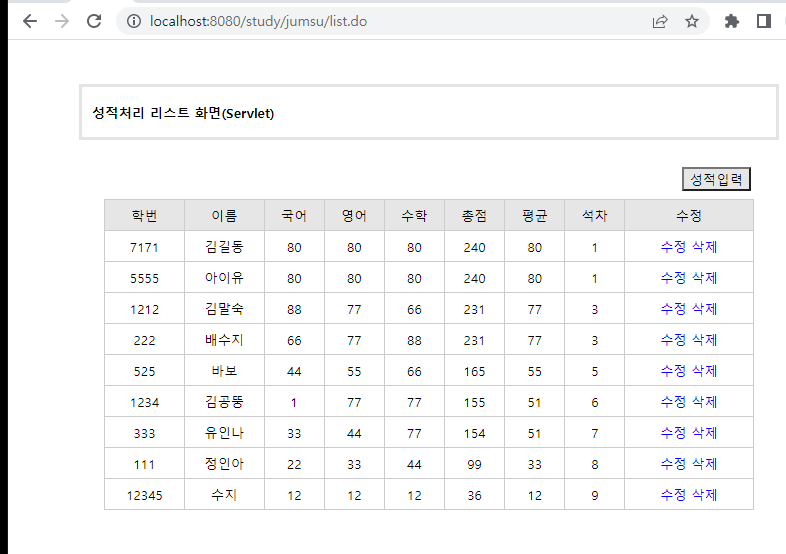Select the name 바보
This screenshot has width=786, height=554.
(224, 371)
